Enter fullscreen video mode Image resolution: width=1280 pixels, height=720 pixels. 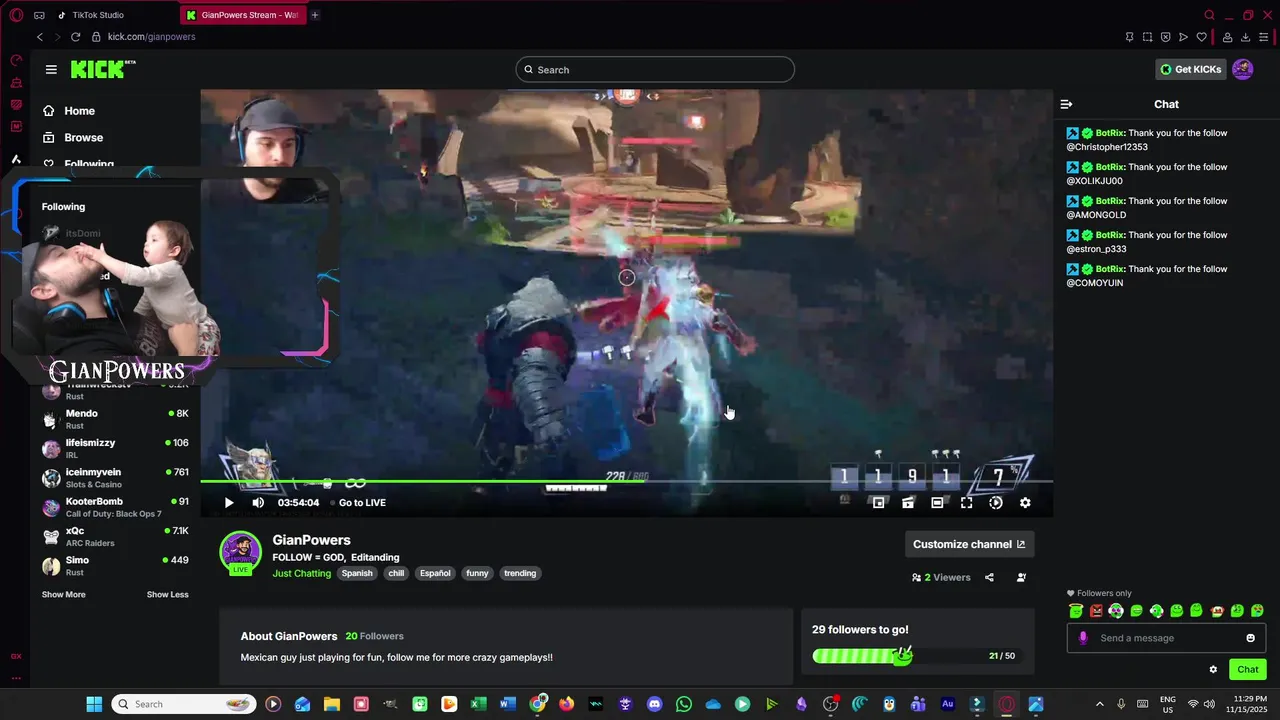click(966, 503)
